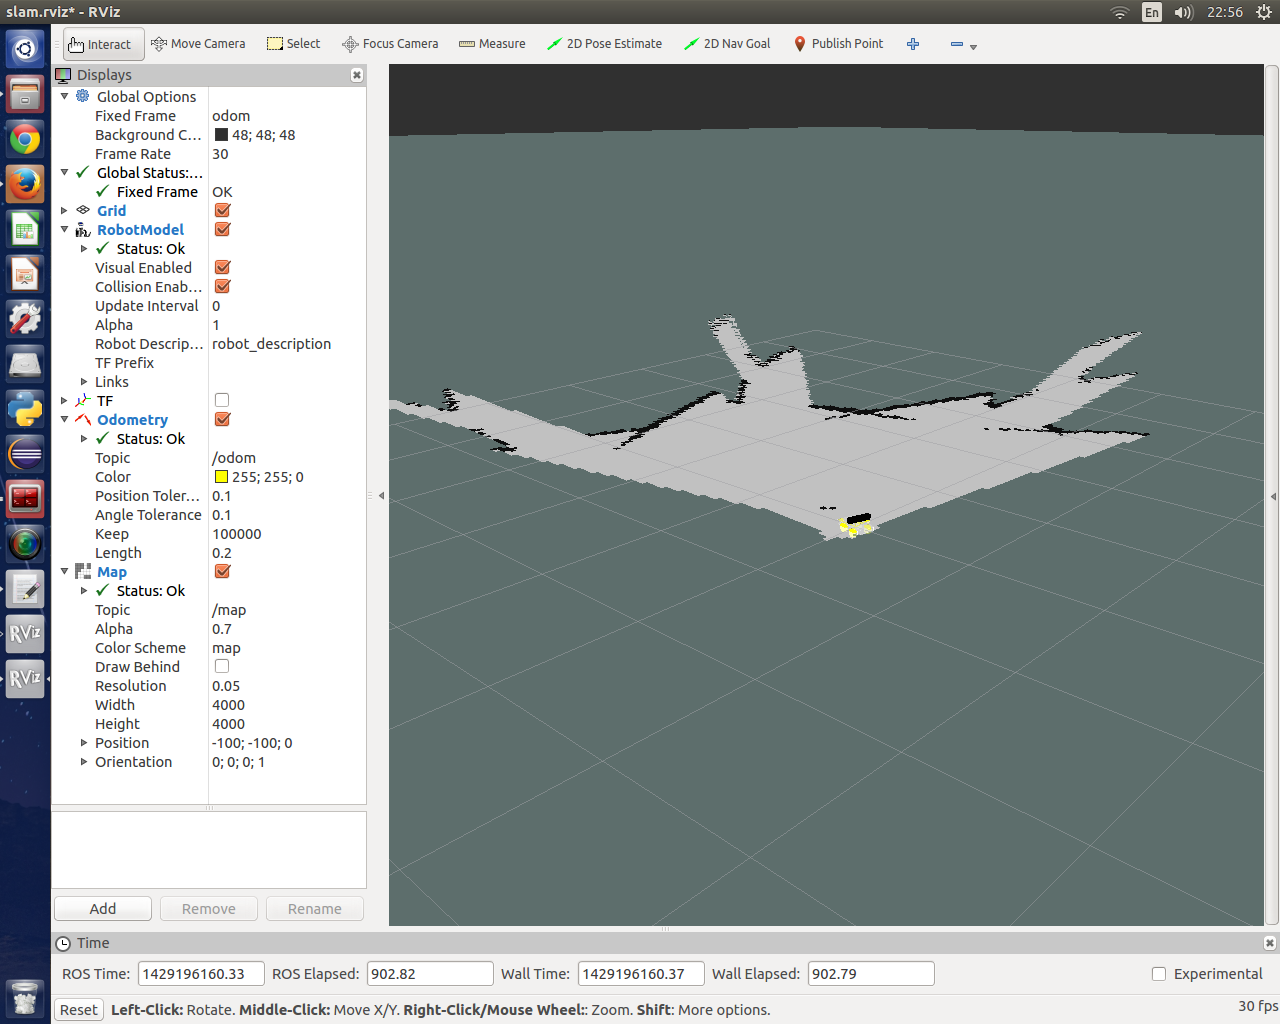Select the Interact tool
This screenshot has height=1024, width=1280.
pos(104,44)
